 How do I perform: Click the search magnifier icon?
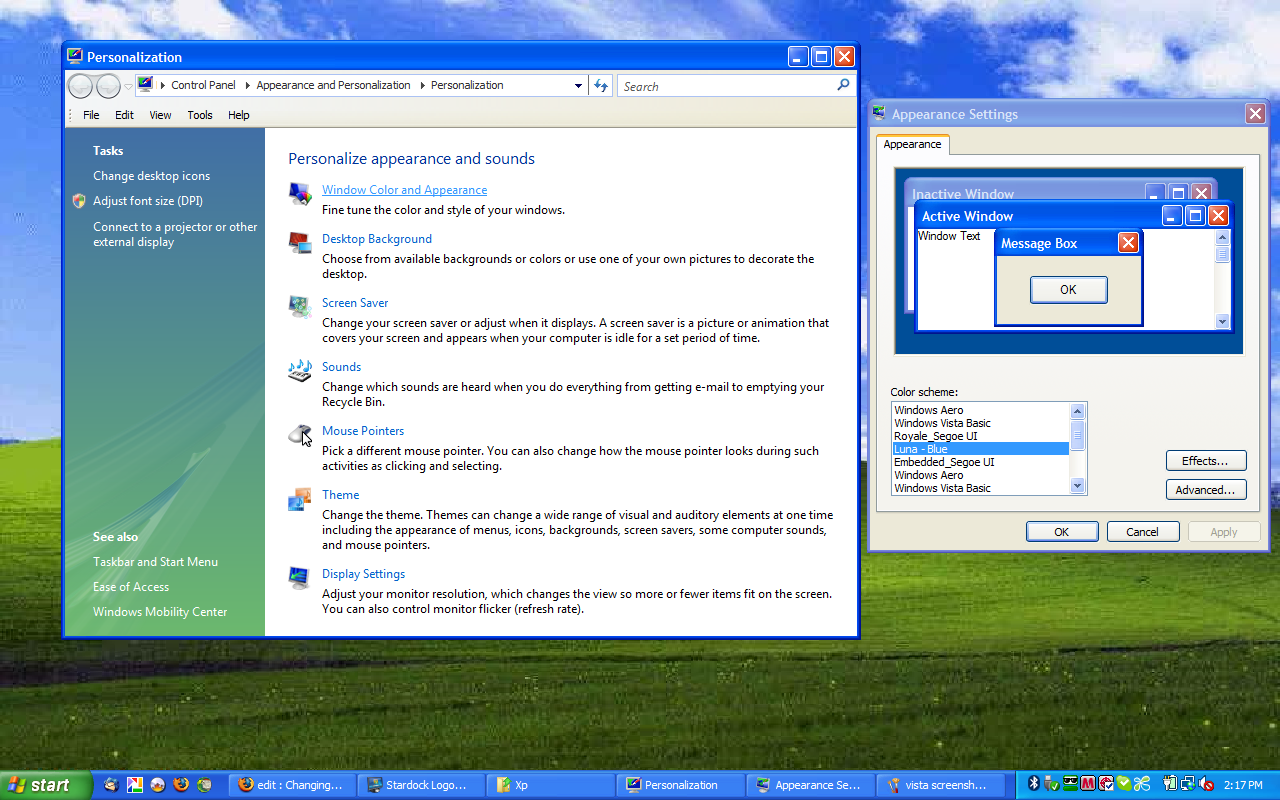click(843, 86)
